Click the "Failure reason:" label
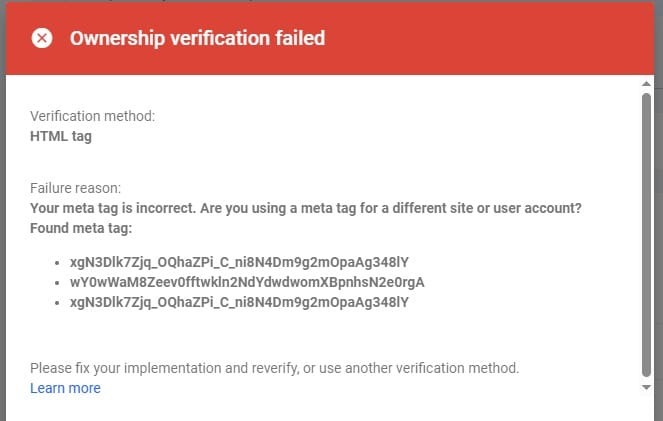 (75, 188)
